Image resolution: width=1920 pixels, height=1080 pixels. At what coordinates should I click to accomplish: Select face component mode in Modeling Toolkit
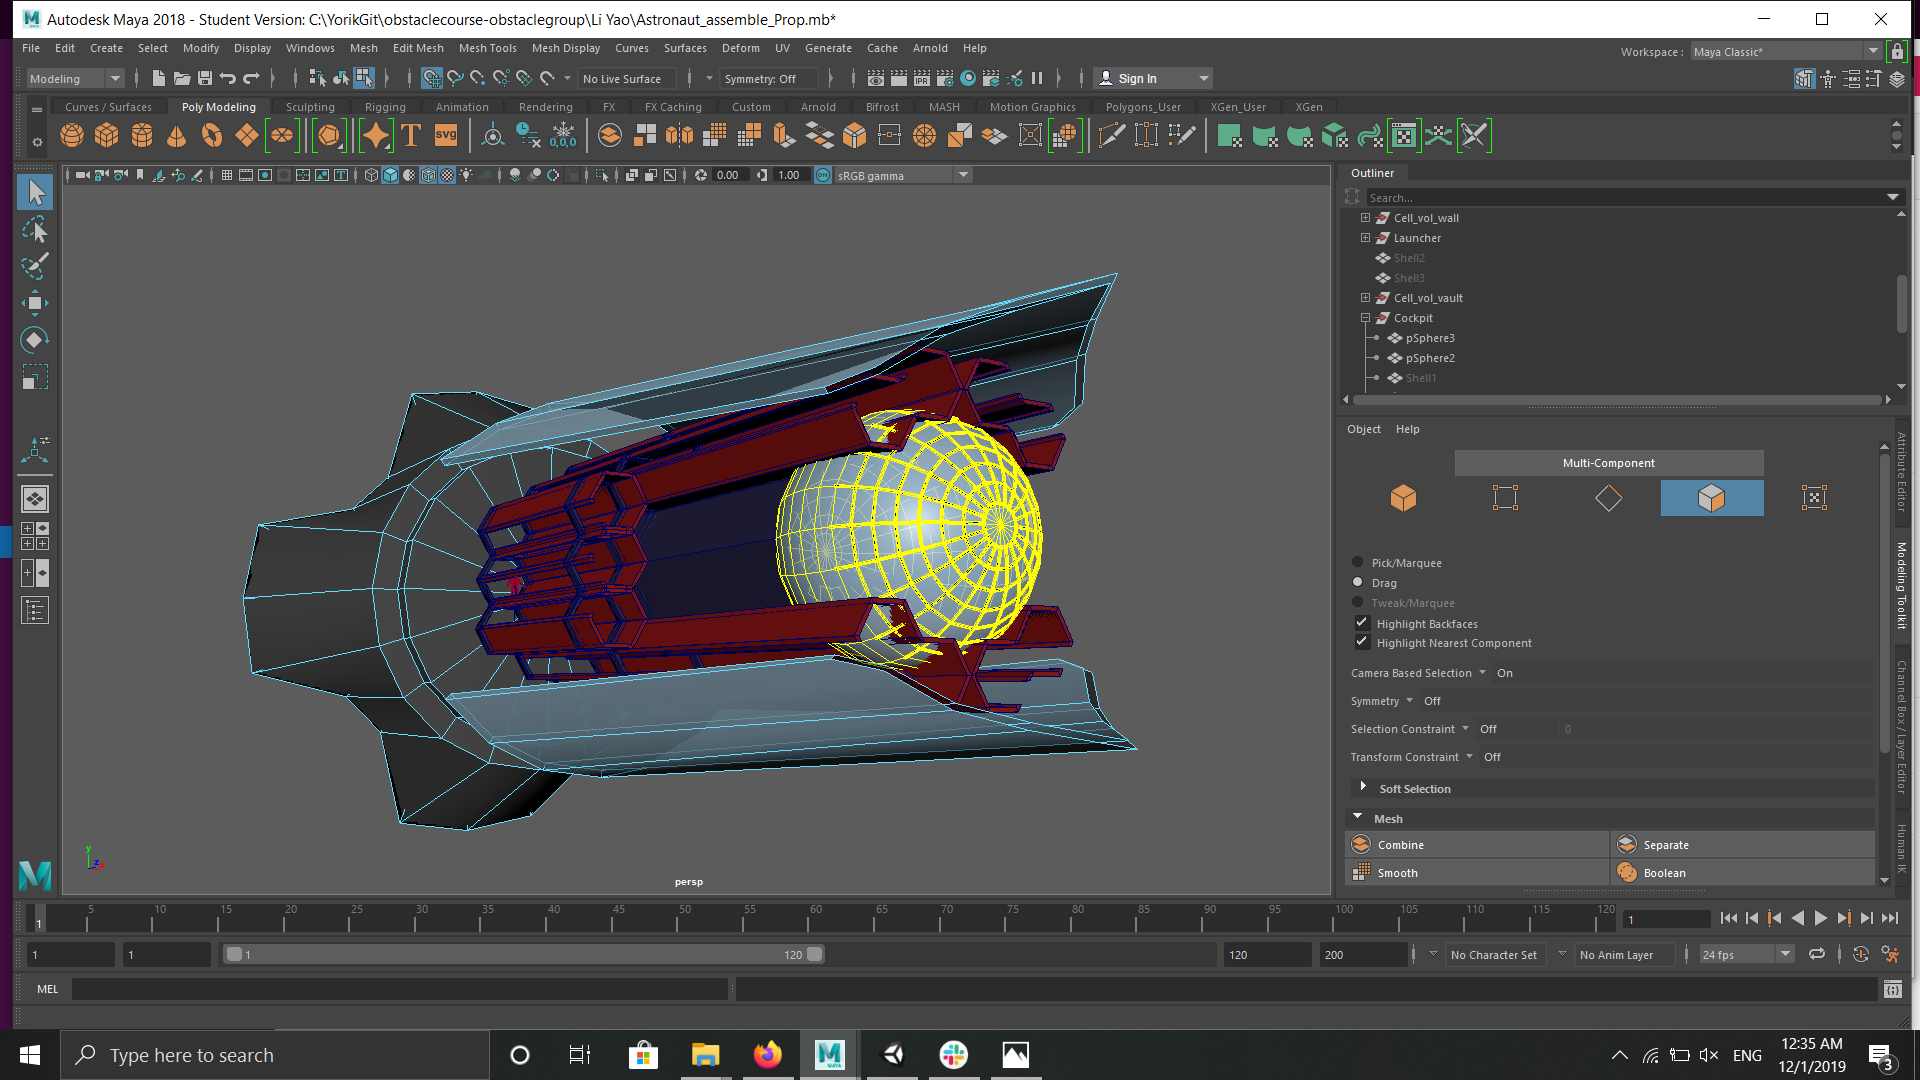click(1711, 498)
